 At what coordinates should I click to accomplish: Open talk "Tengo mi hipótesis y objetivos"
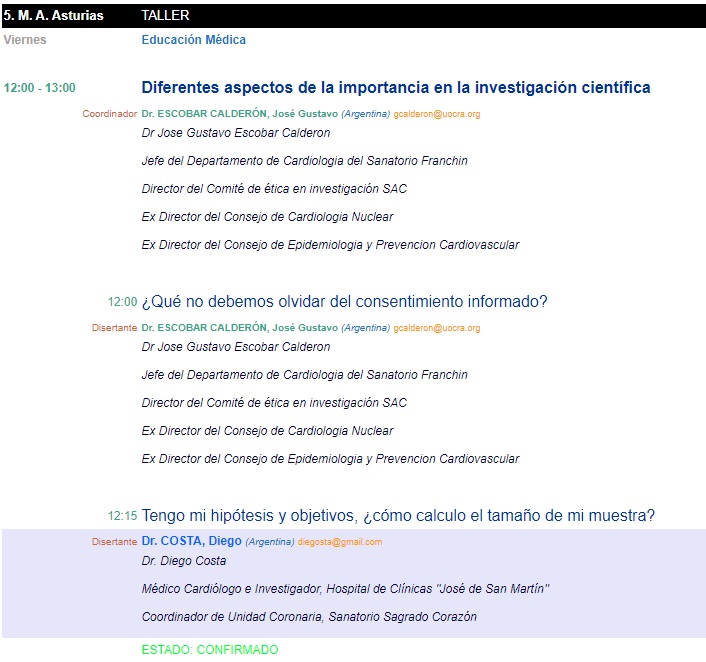(x=398, y=515)
